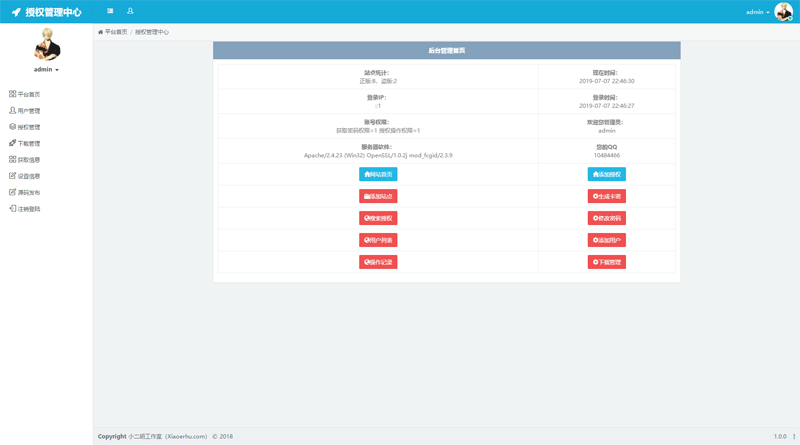Open 用户管理 in the sidebar

pos(28,111)
